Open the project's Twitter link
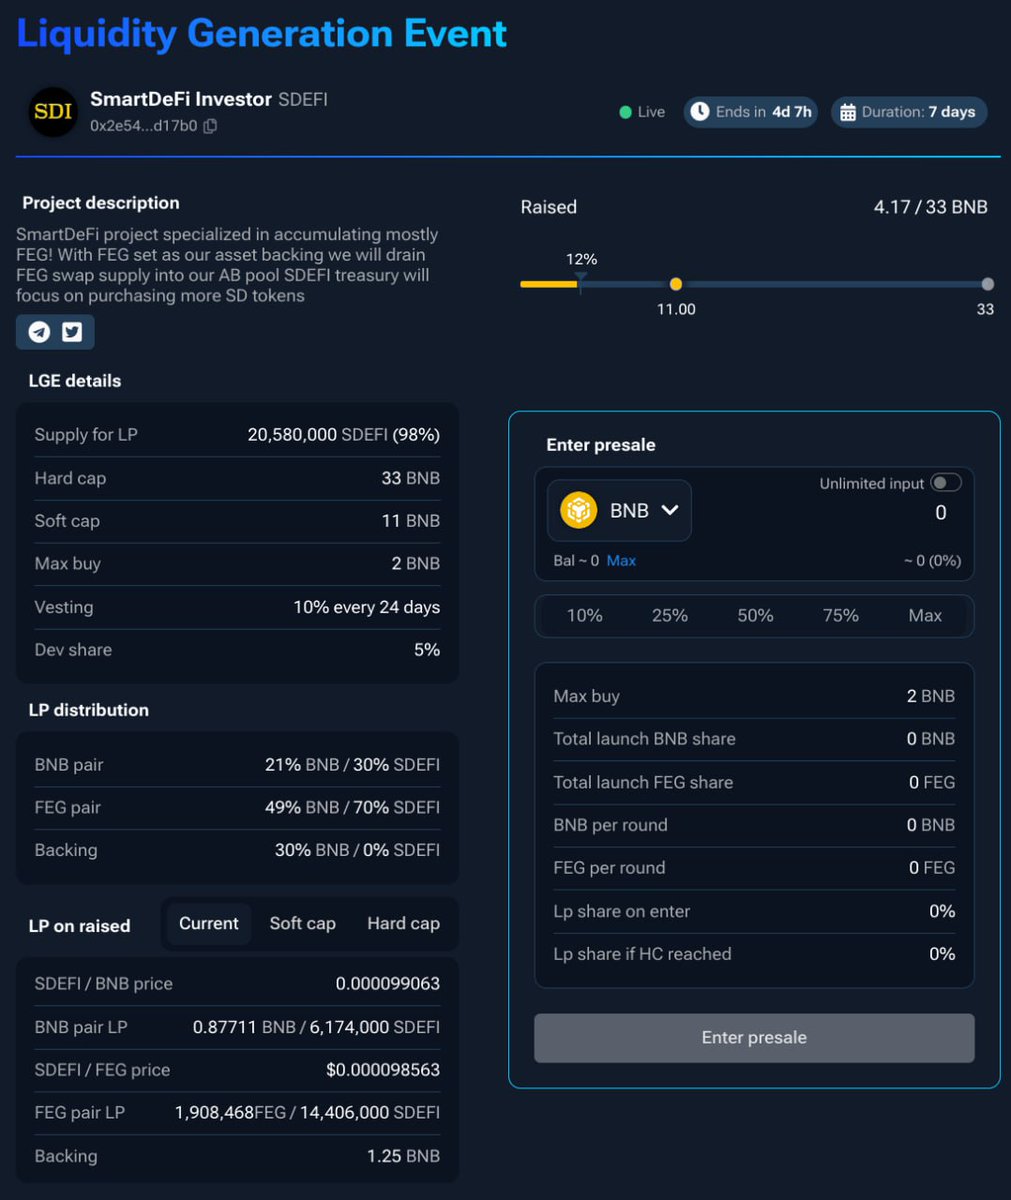 click(72, 332)
